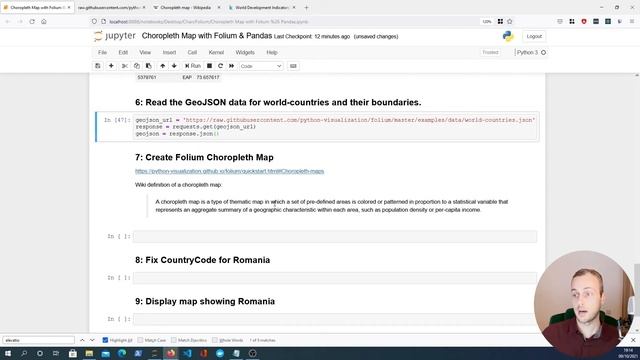
Task: Open Microsoft Edge from the taskbar
Action: pos(122,353)
